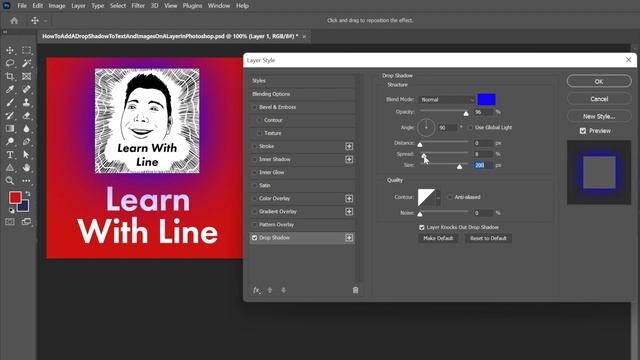Select Blending Options in styles list

pyautogui.click(x=302, y=94)
